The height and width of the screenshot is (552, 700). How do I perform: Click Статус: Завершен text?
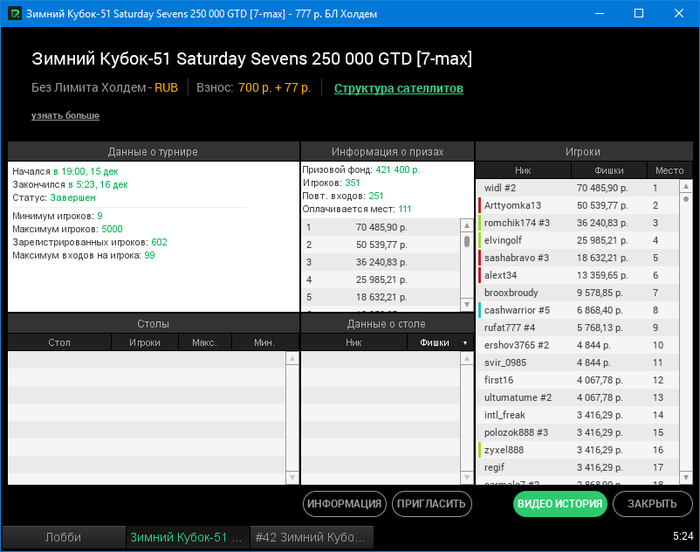54,197
